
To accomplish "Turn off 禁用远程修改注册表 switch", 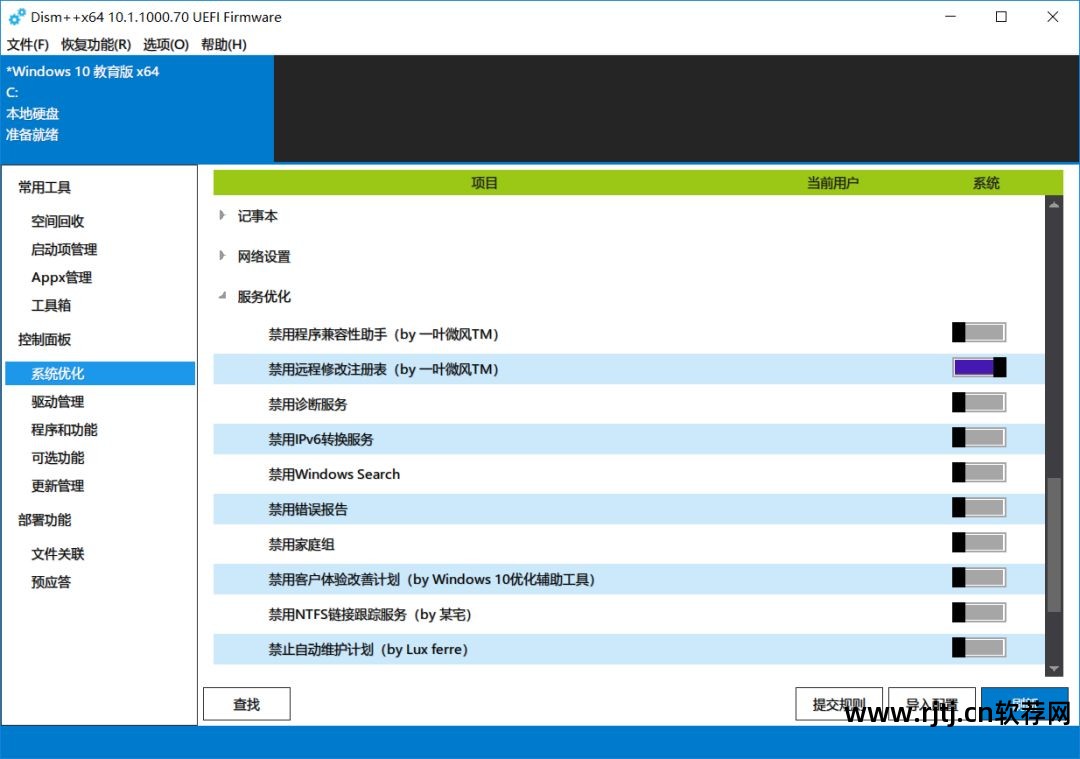I will point(979,368).
